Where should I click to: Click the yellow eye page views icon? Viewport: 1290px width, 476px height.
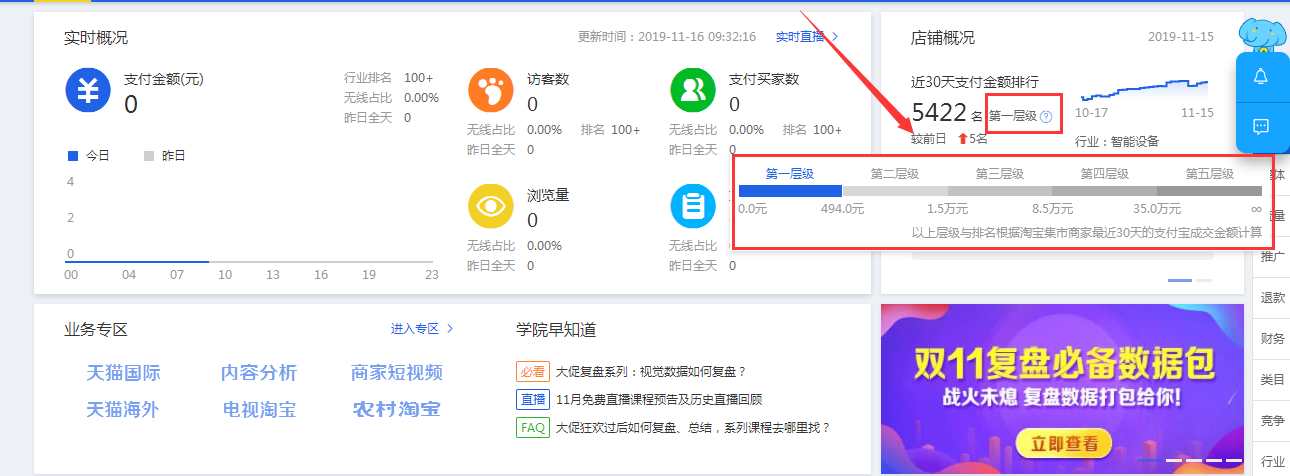pos(490,206)
